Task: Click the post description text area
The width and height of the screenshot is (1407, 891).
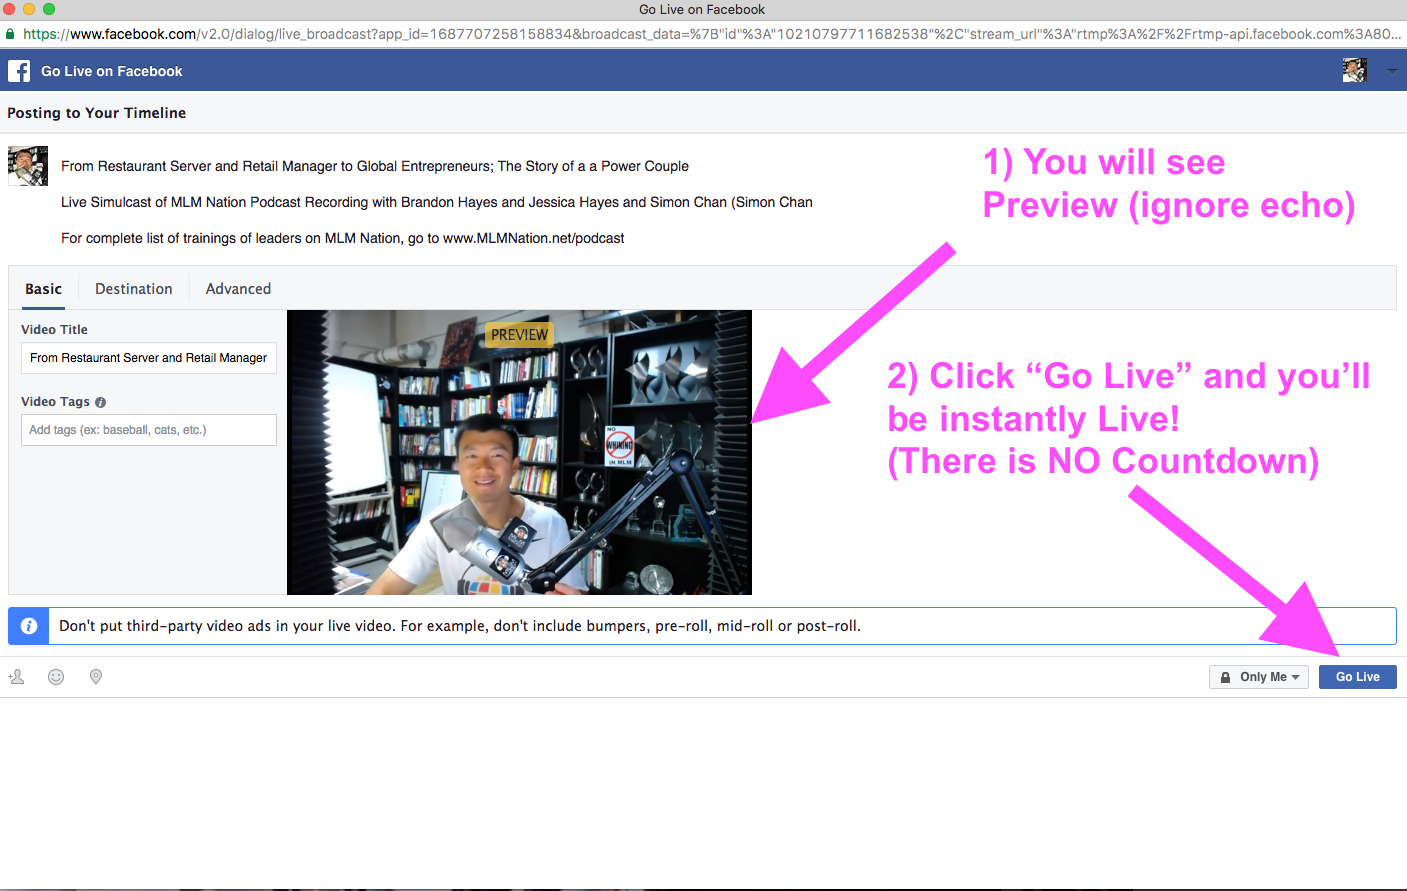Action: point(436,202)
